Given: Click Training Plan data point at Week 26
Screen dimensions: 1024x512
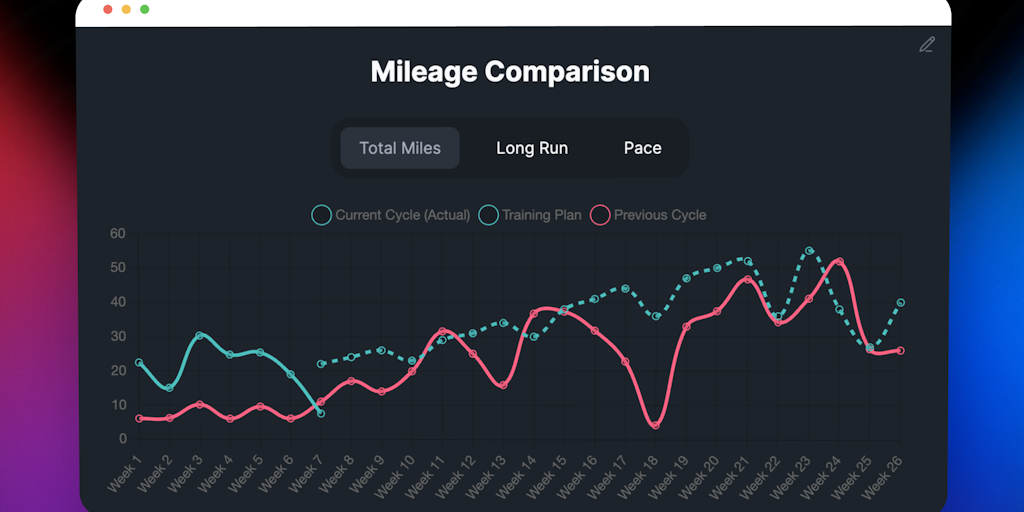Looking at the screenshot, I should (x=900, y=302).
